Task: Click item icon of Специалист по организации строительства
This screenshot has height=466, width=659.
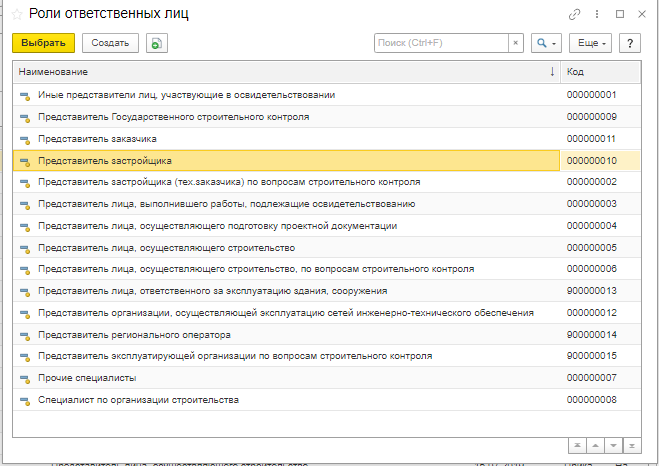Action: [25, 401]
